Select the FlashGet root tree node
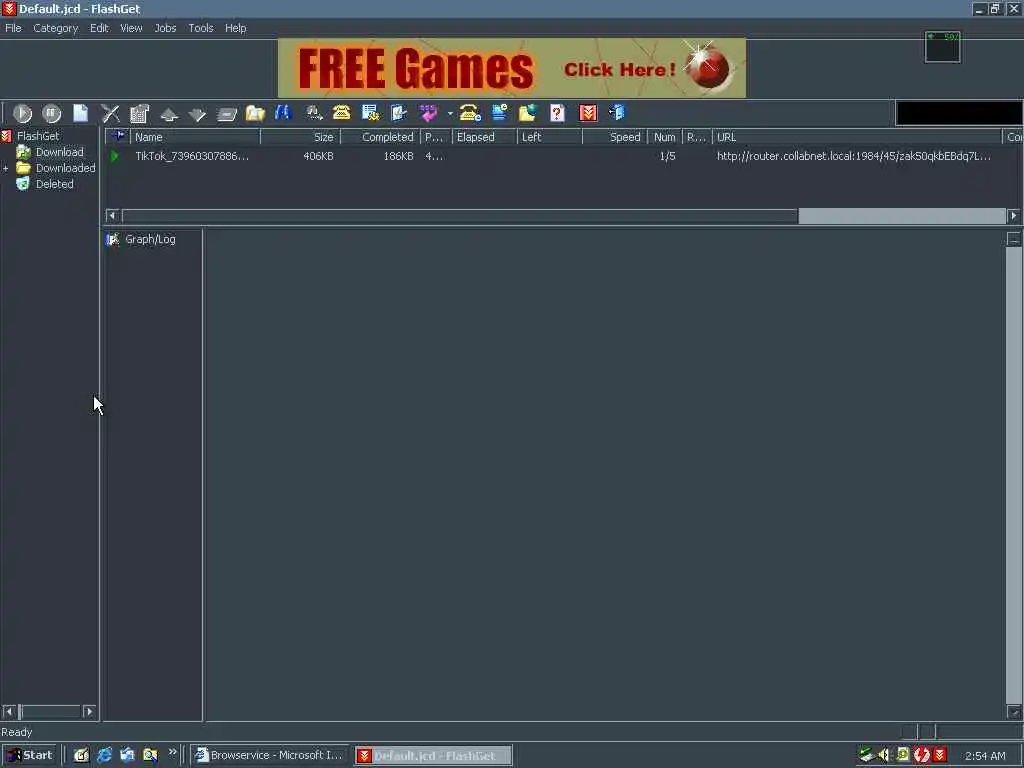 (x=38, y=136)
